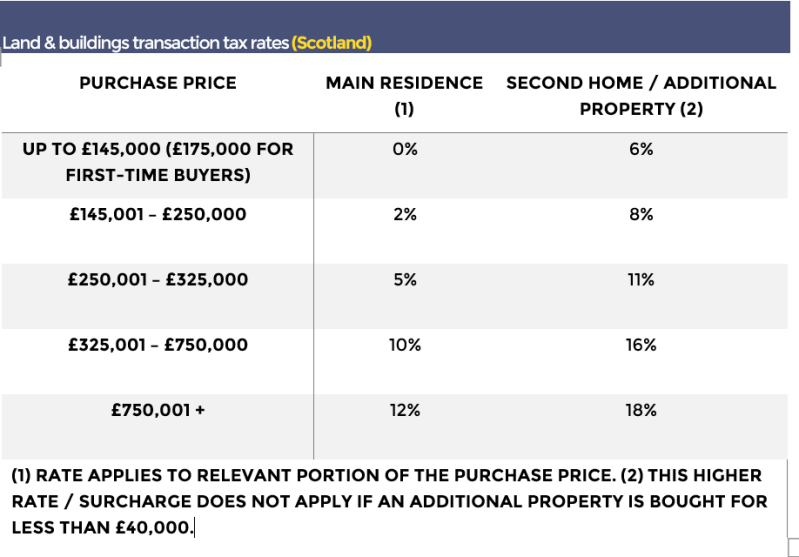Click the 'SECOND HOME / ADDITIONAL PROPERTY (2)' header
Viewport: 799px width, 557px height.
641,96
